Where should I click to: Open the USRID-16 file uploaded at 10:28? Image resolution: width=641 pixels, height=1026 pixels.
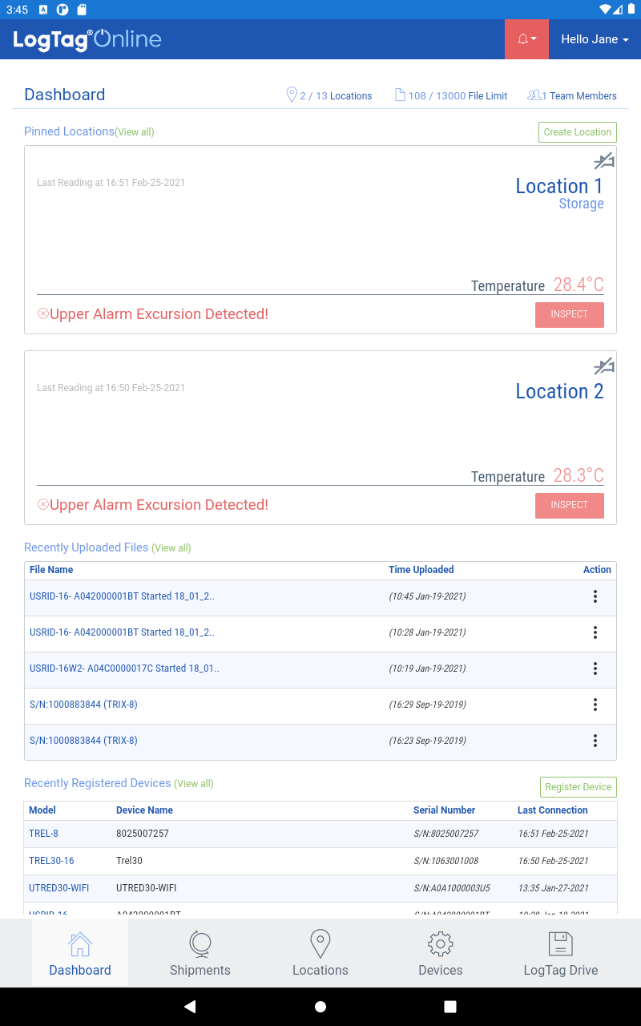122,632
